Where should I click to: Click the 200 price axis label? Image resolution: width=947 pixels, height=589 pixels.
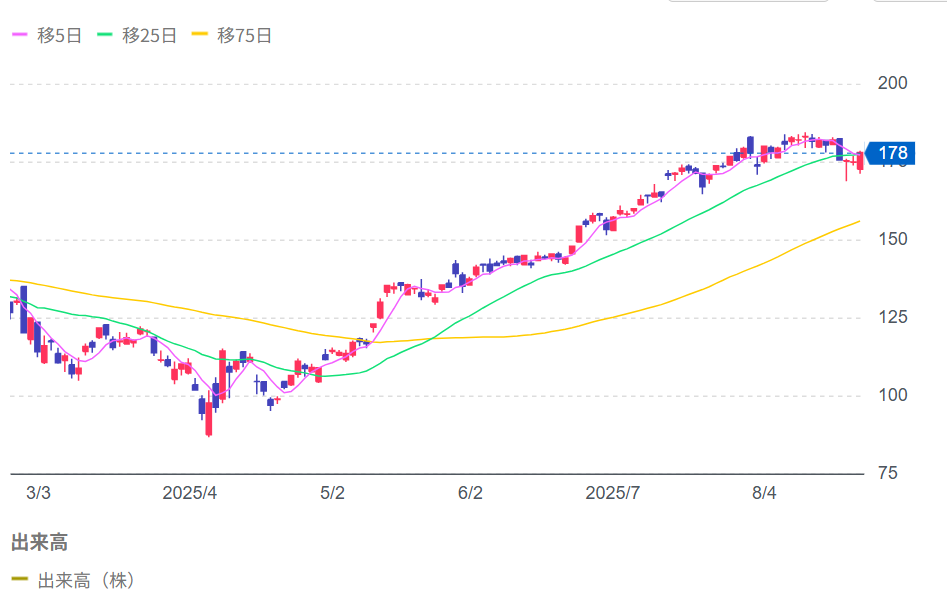tap(891, 83)
